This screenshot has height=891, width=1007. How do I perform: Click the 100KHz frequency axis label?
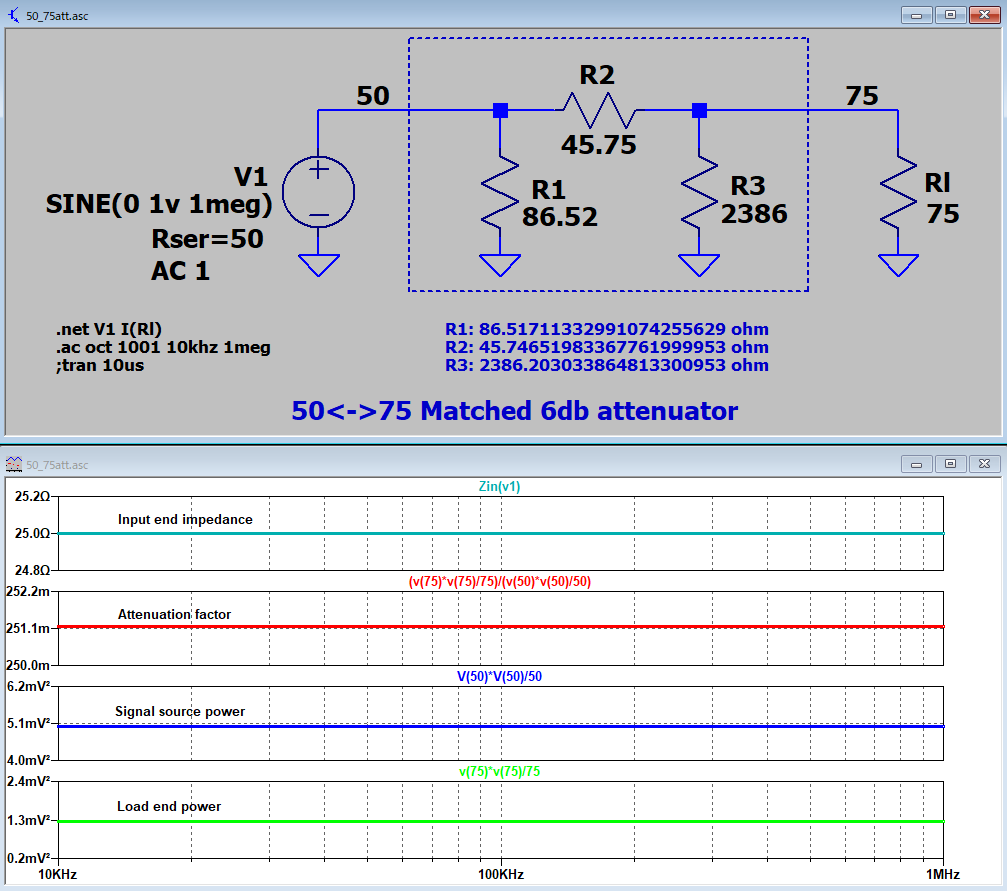[500, 874]
